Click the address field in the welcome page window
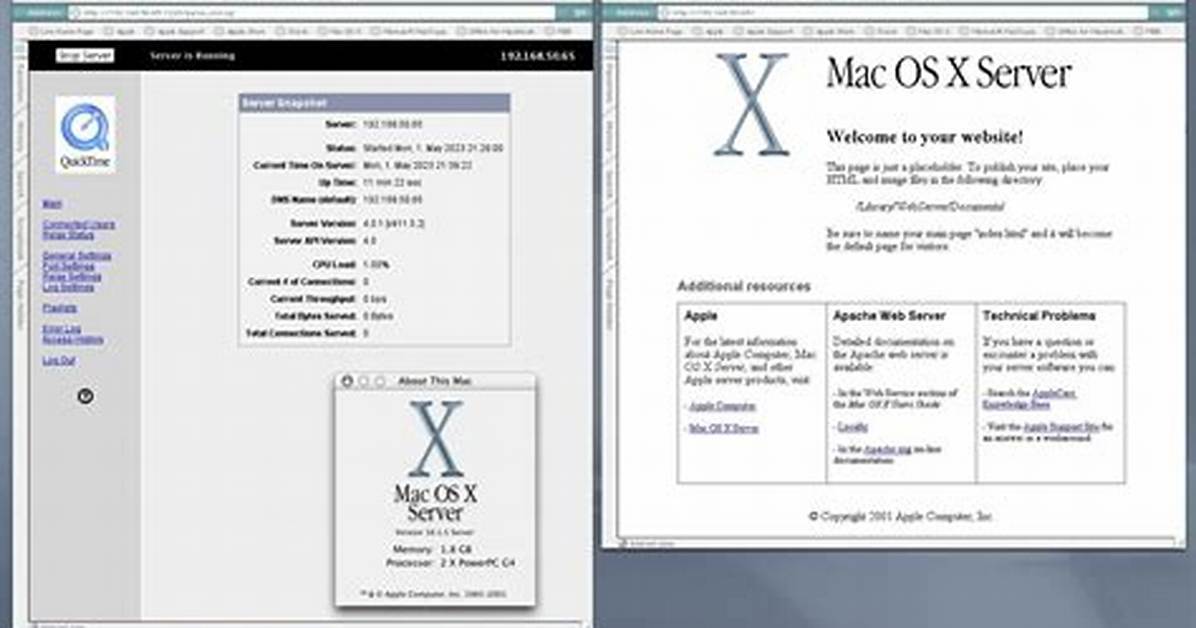This screenshot has height=628, width=1196. [903, 13]
